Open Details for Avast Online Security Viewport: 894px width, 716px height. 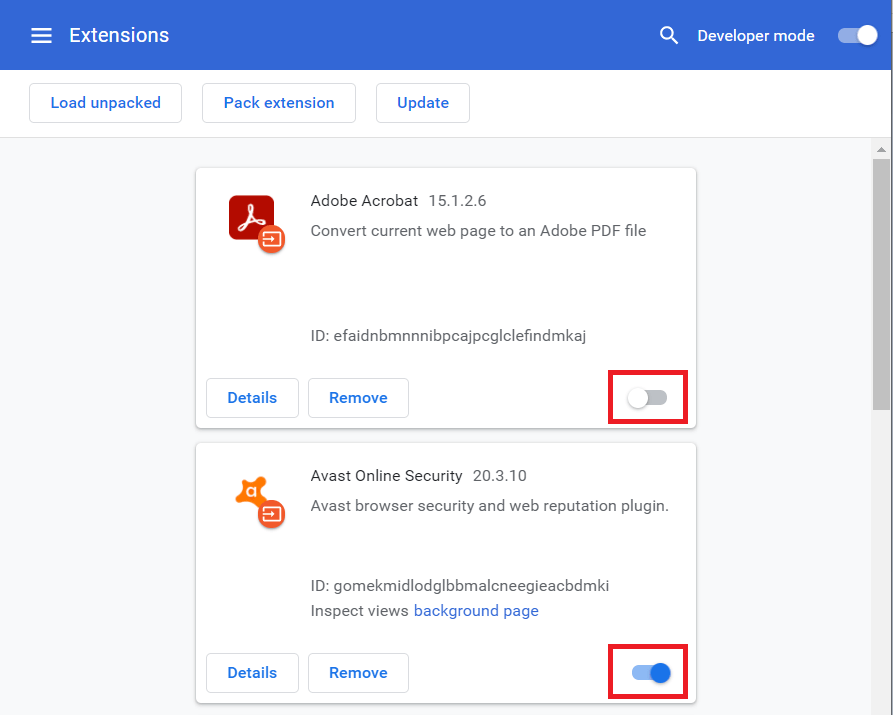[x=252, y=673]
